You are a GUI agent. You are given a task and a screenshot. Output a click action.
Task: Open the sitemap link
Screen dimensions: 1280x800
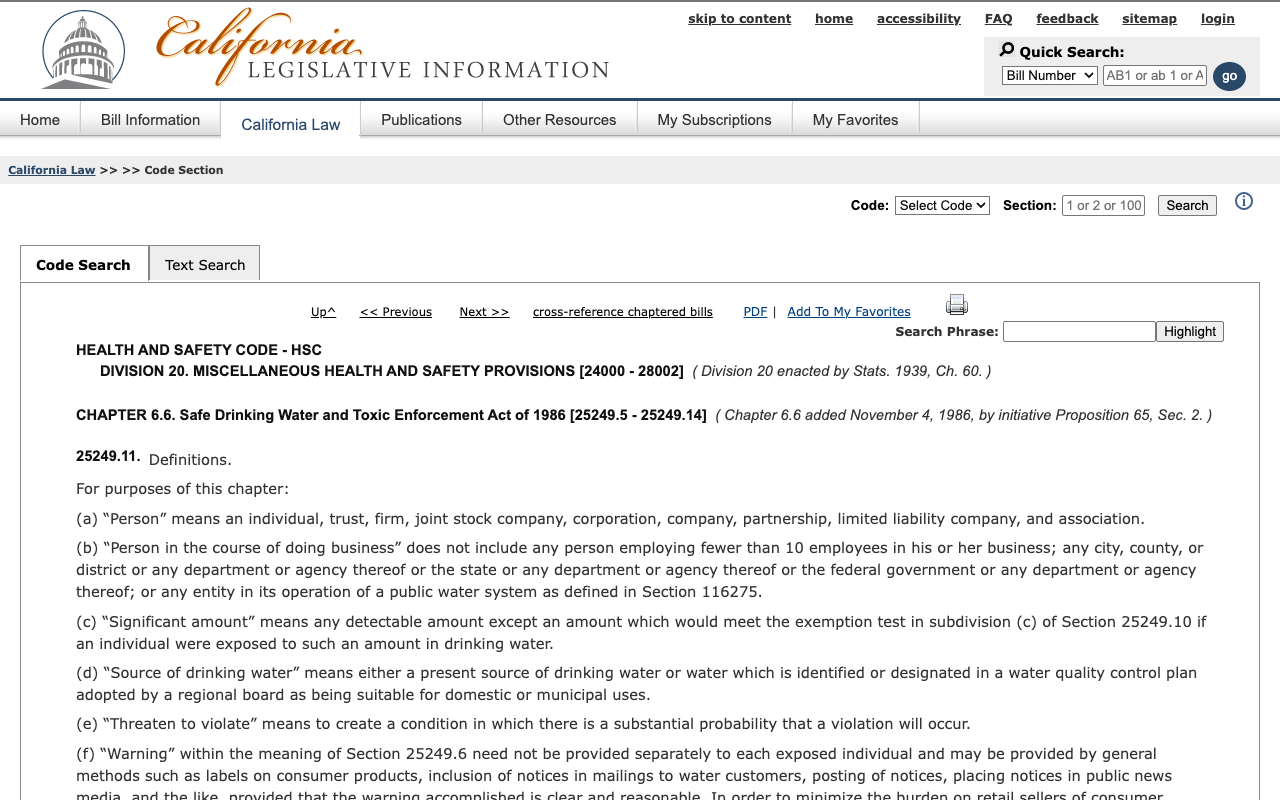[x=1150, y=19]
